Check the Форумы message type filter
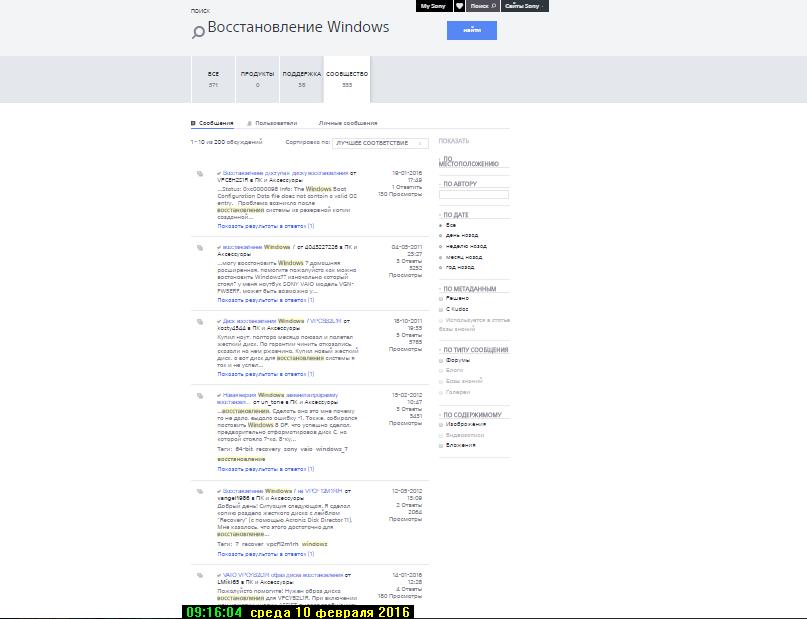The width and height of the screenshot is (807, 619). tap(442, 361)
